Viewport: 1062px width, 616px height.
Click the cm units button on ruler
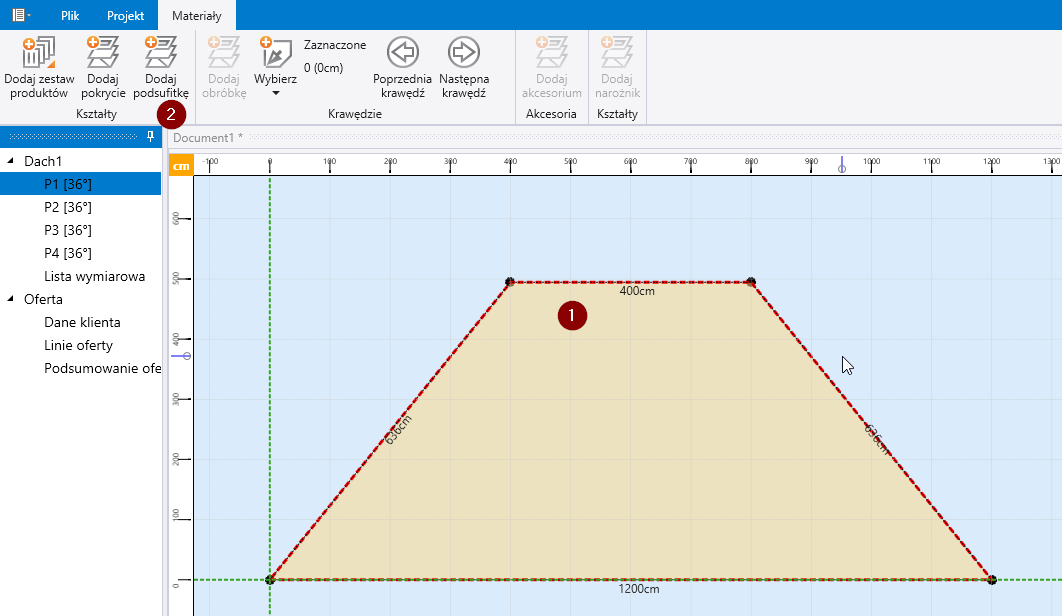[x=181, y=166]
